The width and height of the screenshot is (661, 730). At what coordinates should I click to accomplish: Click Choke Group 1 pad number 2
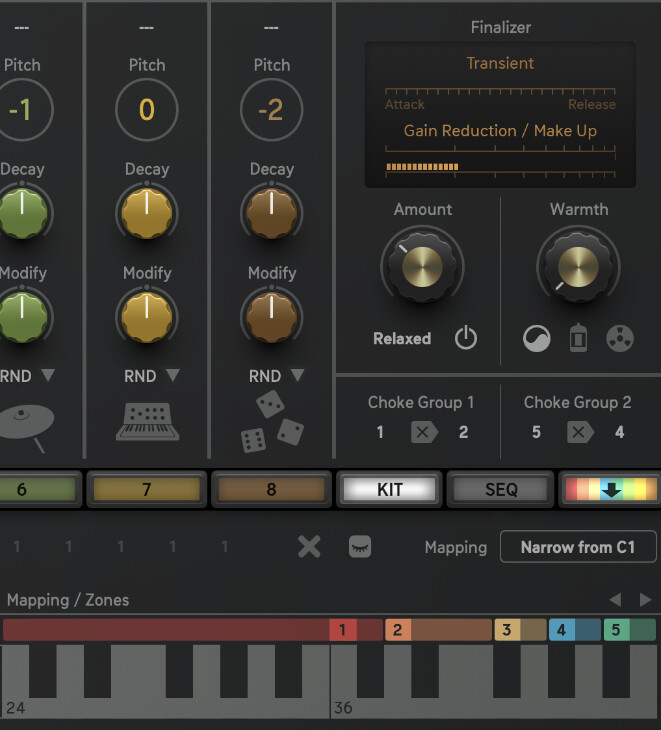(x=463, y=432)
